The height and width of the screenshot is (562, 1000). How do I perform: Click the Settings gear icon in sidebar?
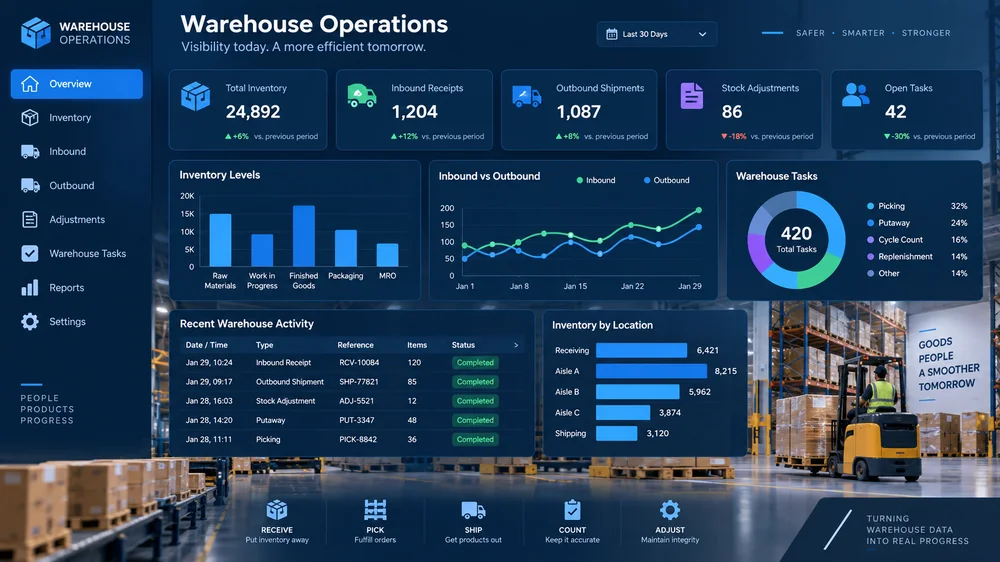pyautogui.click(x=29, y=322)
